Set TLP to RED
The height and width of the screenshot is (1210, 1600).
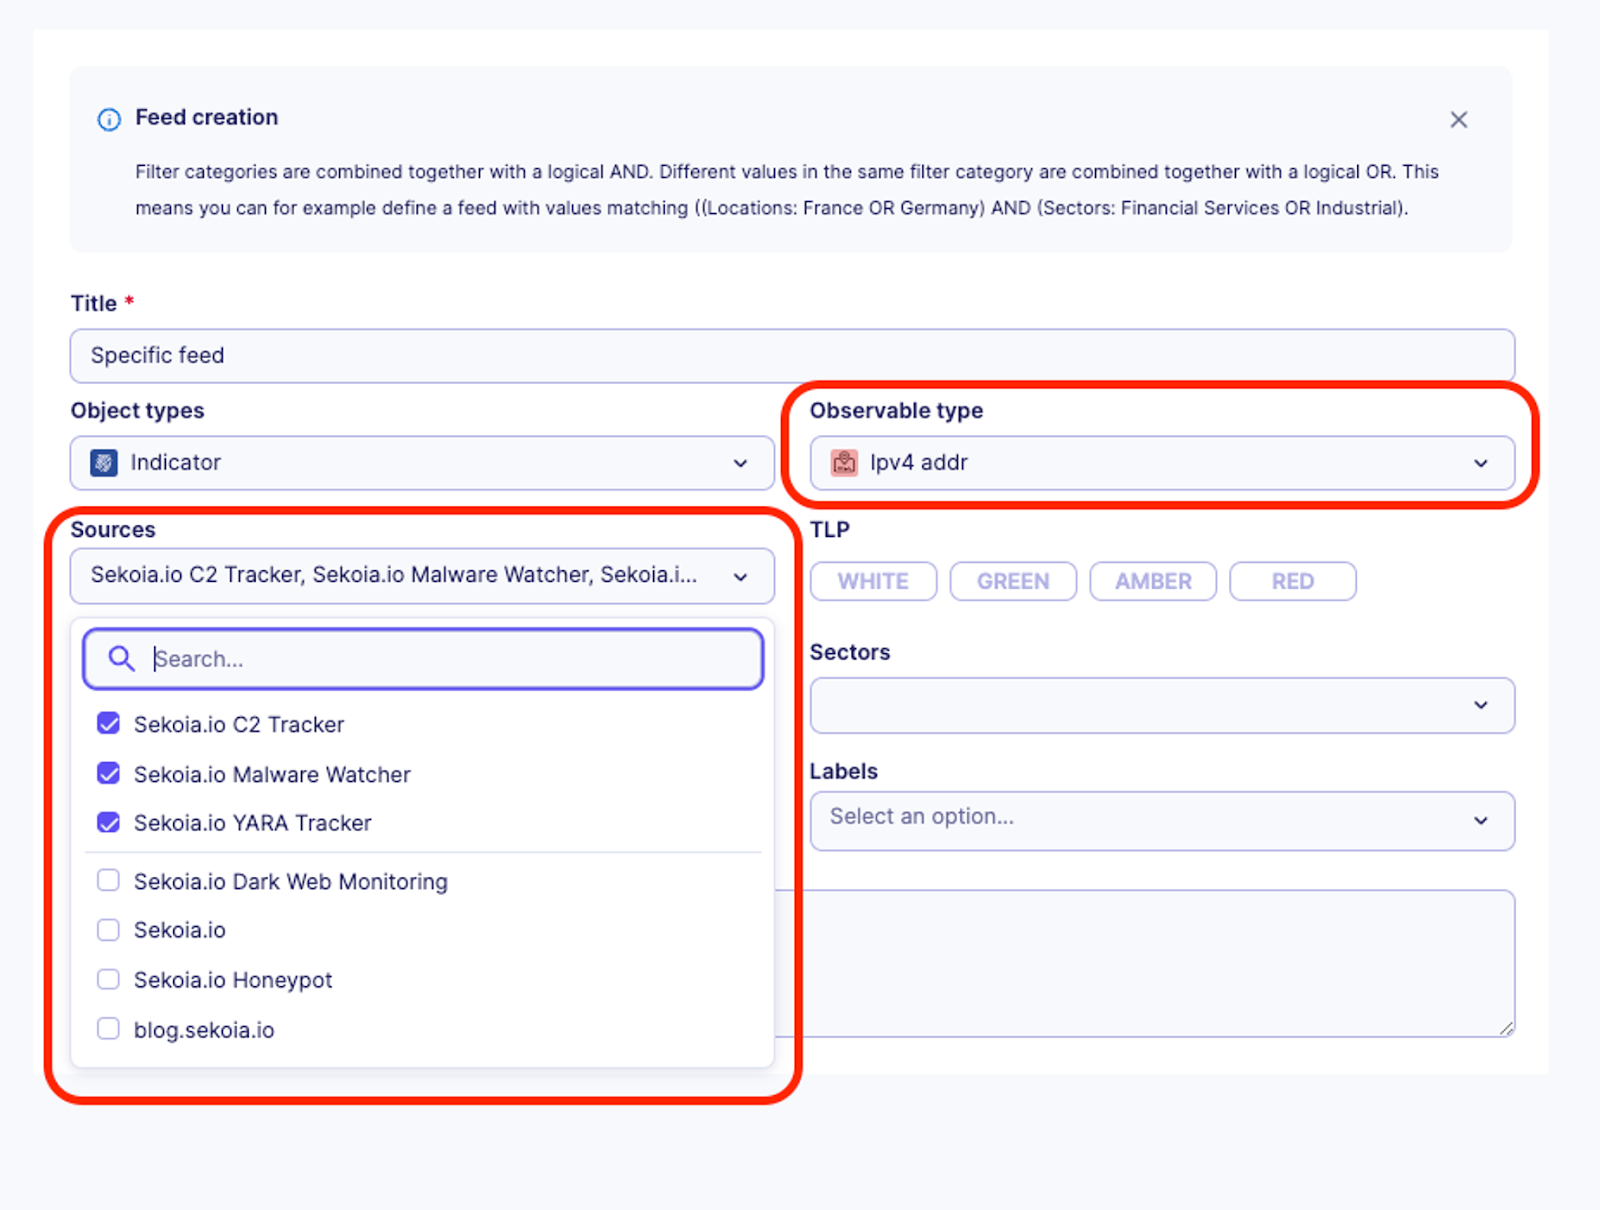pos(1292,582)
